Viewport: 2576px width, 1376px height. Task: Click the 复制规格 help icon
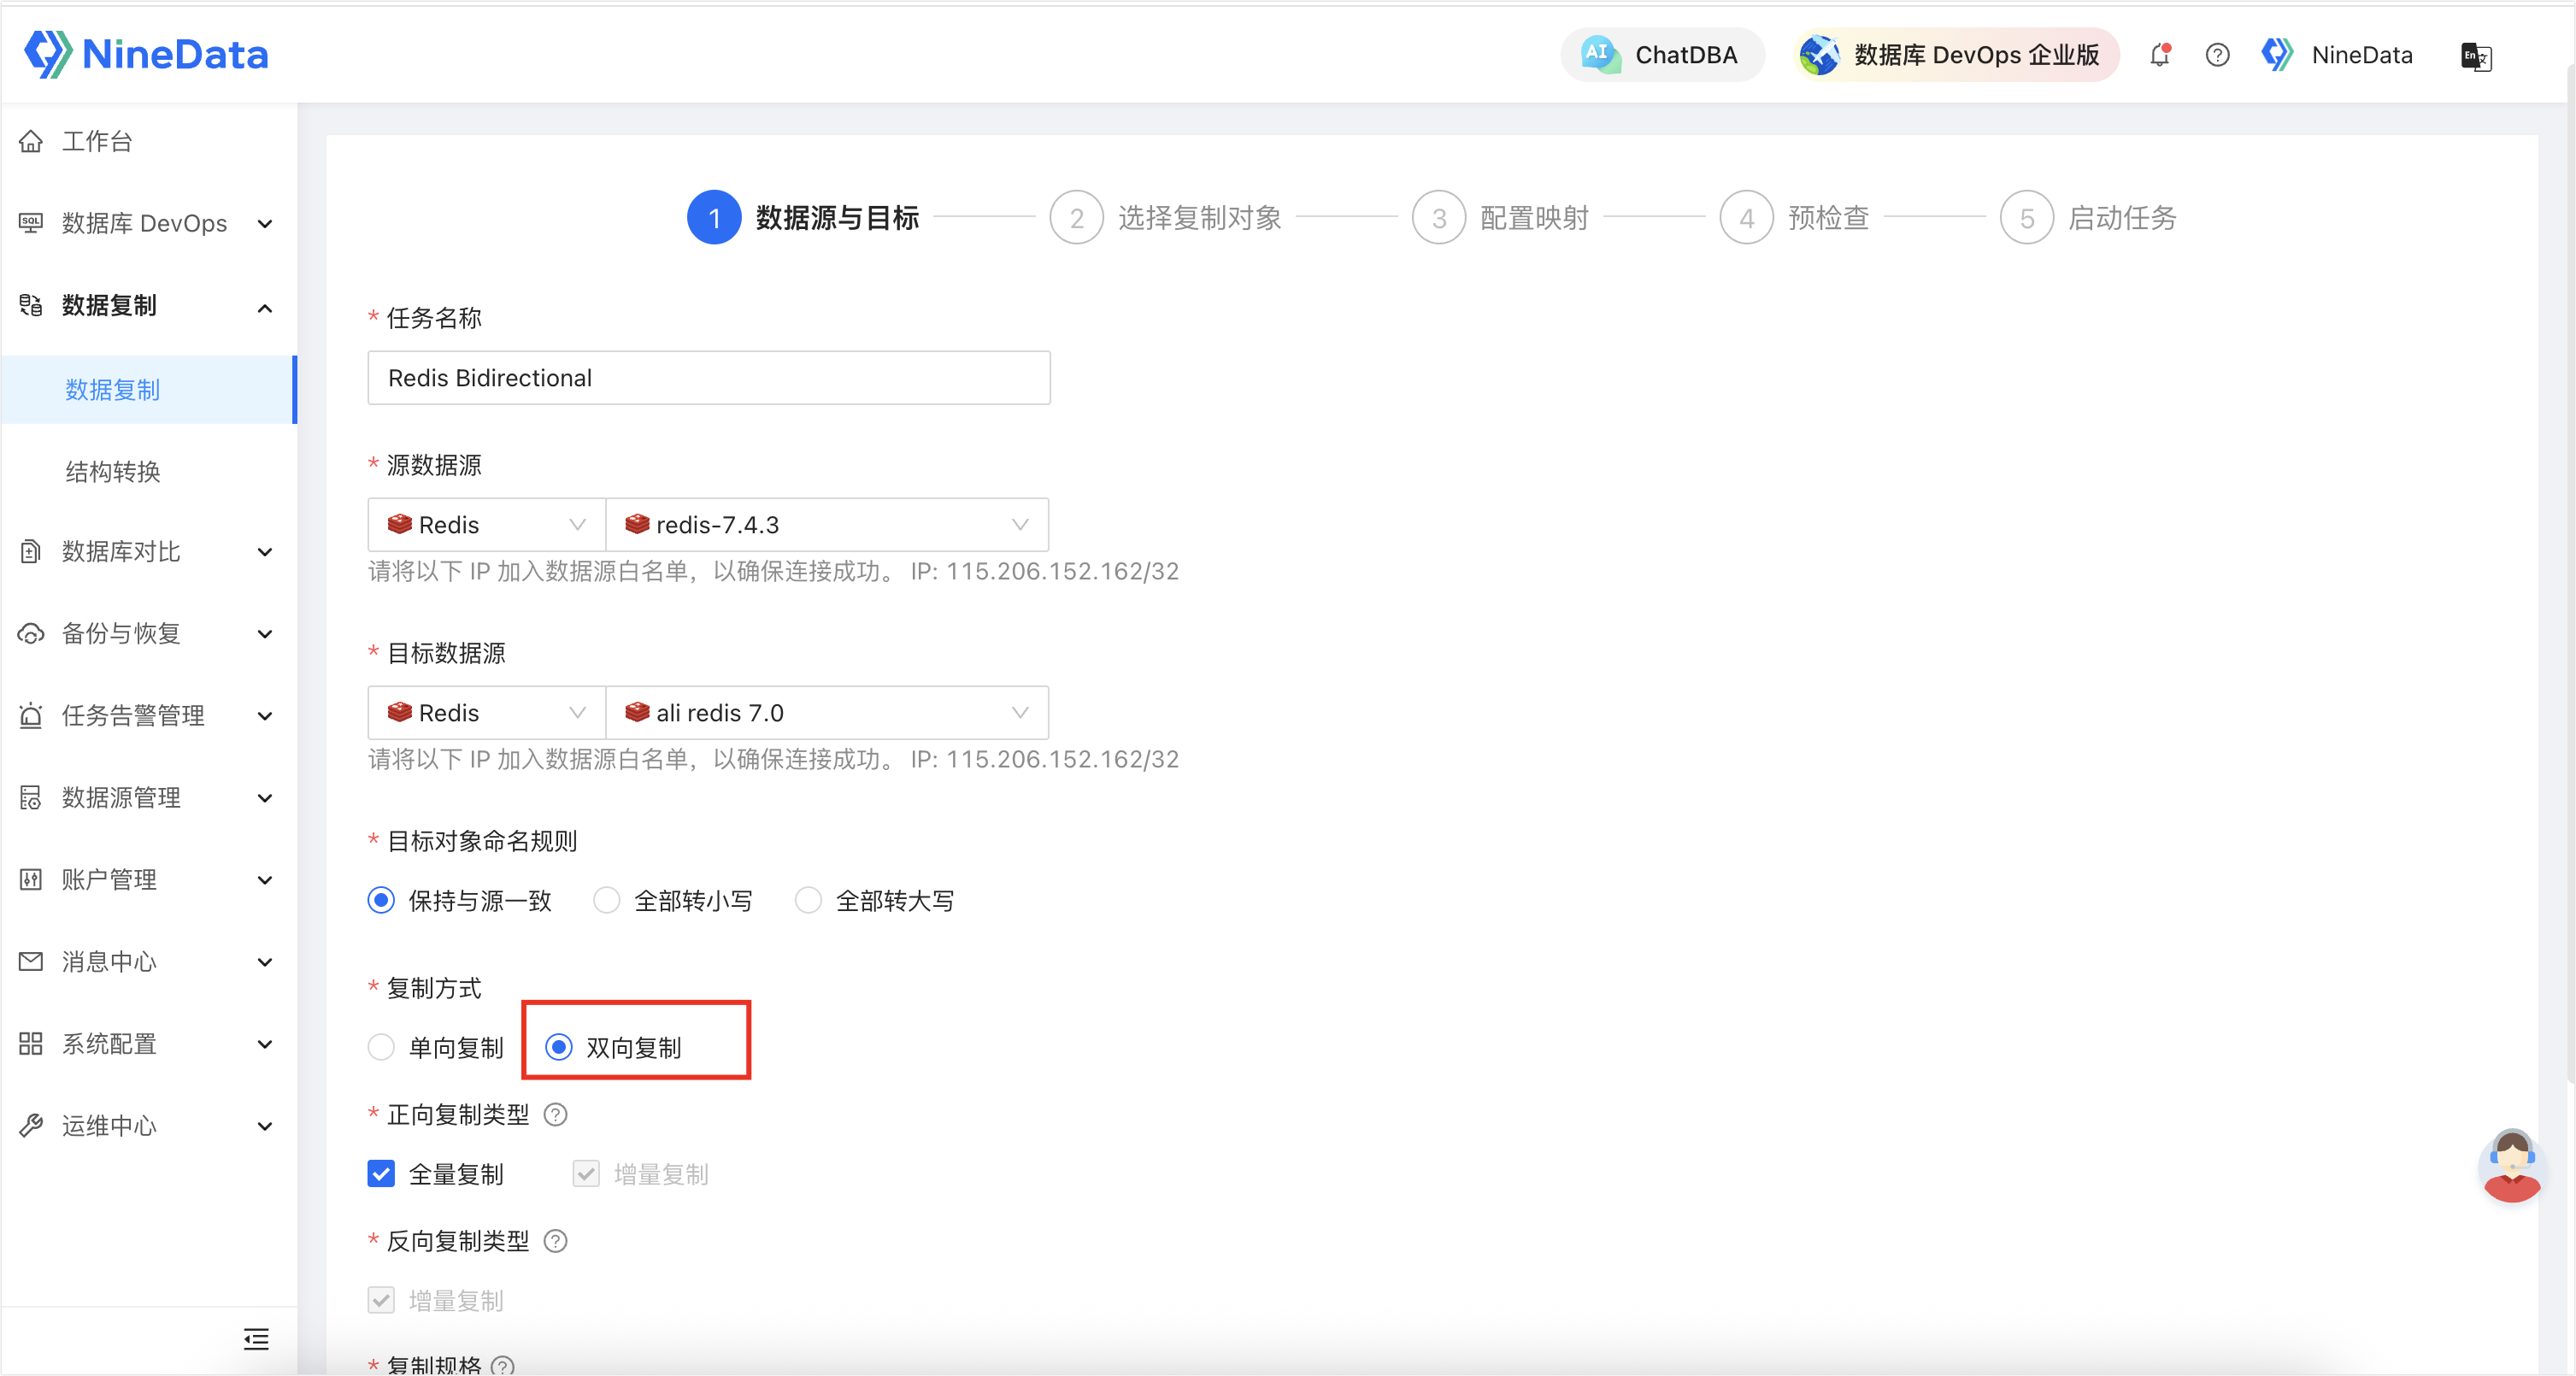click(x=503, y=1366)
